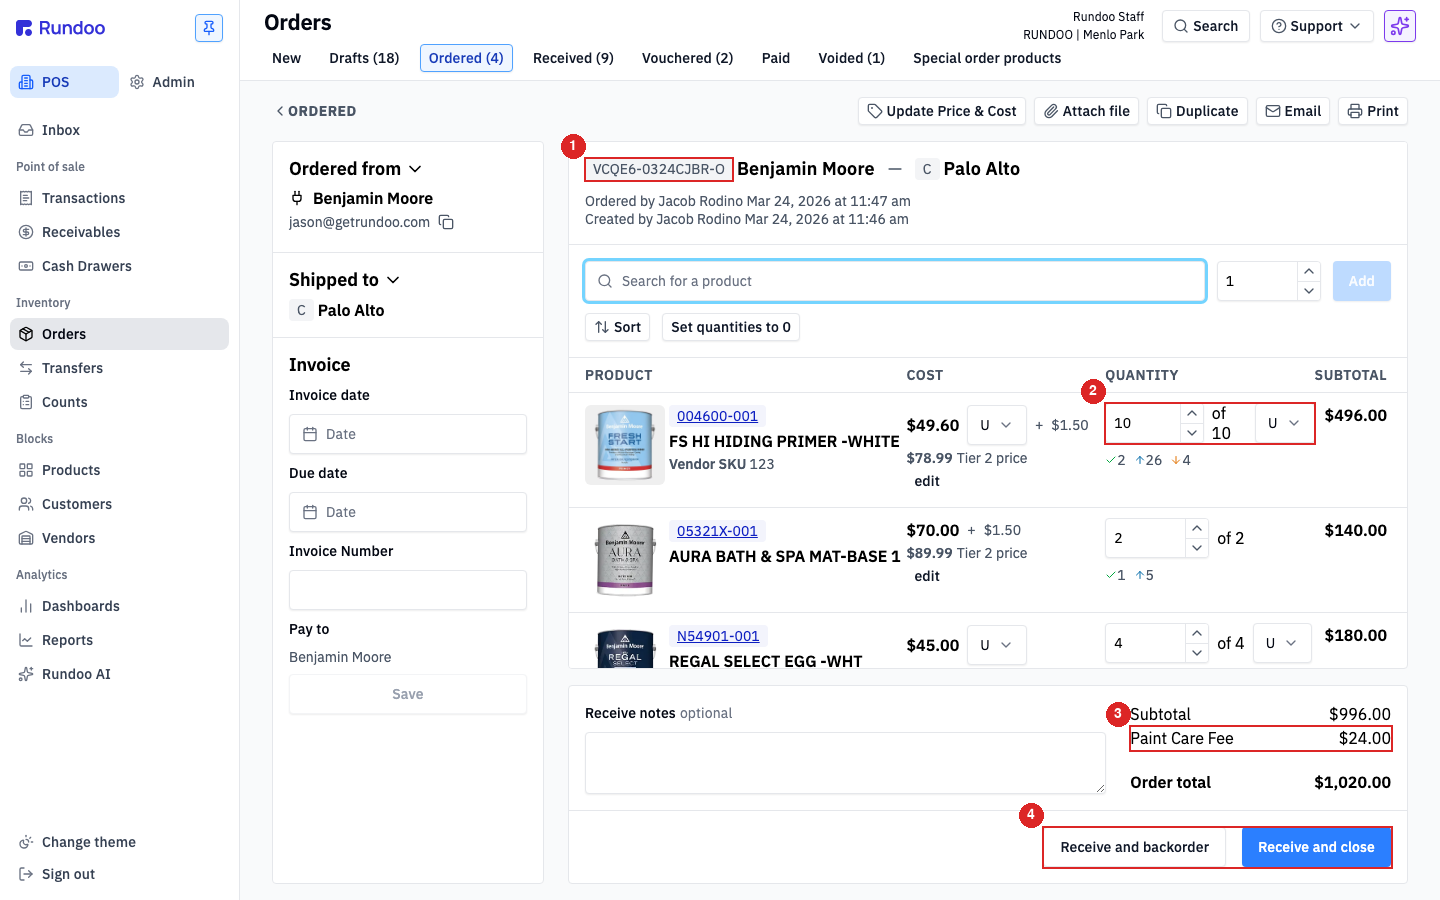Switch to the POS mode
Screen dimensions: 1440x900
(x=64, y=82)
